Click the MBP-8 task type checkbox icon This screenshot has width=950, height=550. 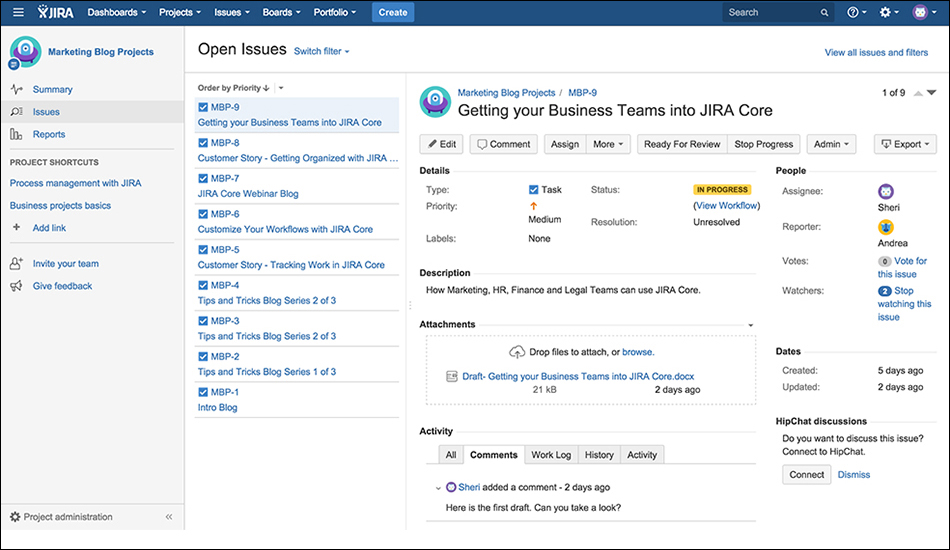click(203, 143)
